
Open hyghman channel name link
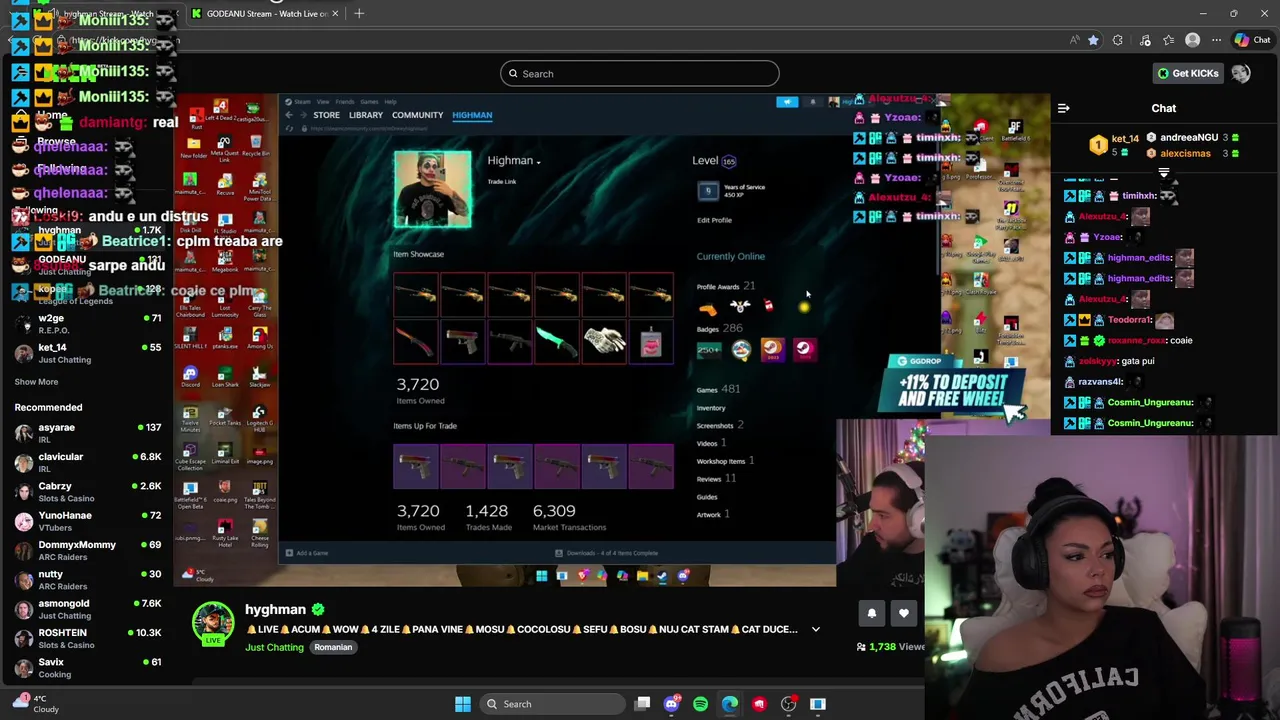[275, 609]
